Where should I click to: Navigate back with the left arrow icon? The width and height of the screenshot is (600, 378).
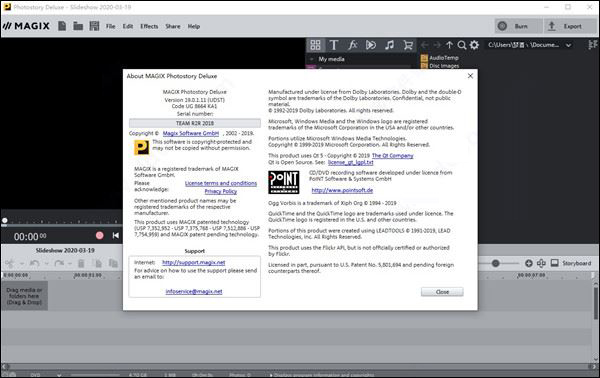[424, 45]
